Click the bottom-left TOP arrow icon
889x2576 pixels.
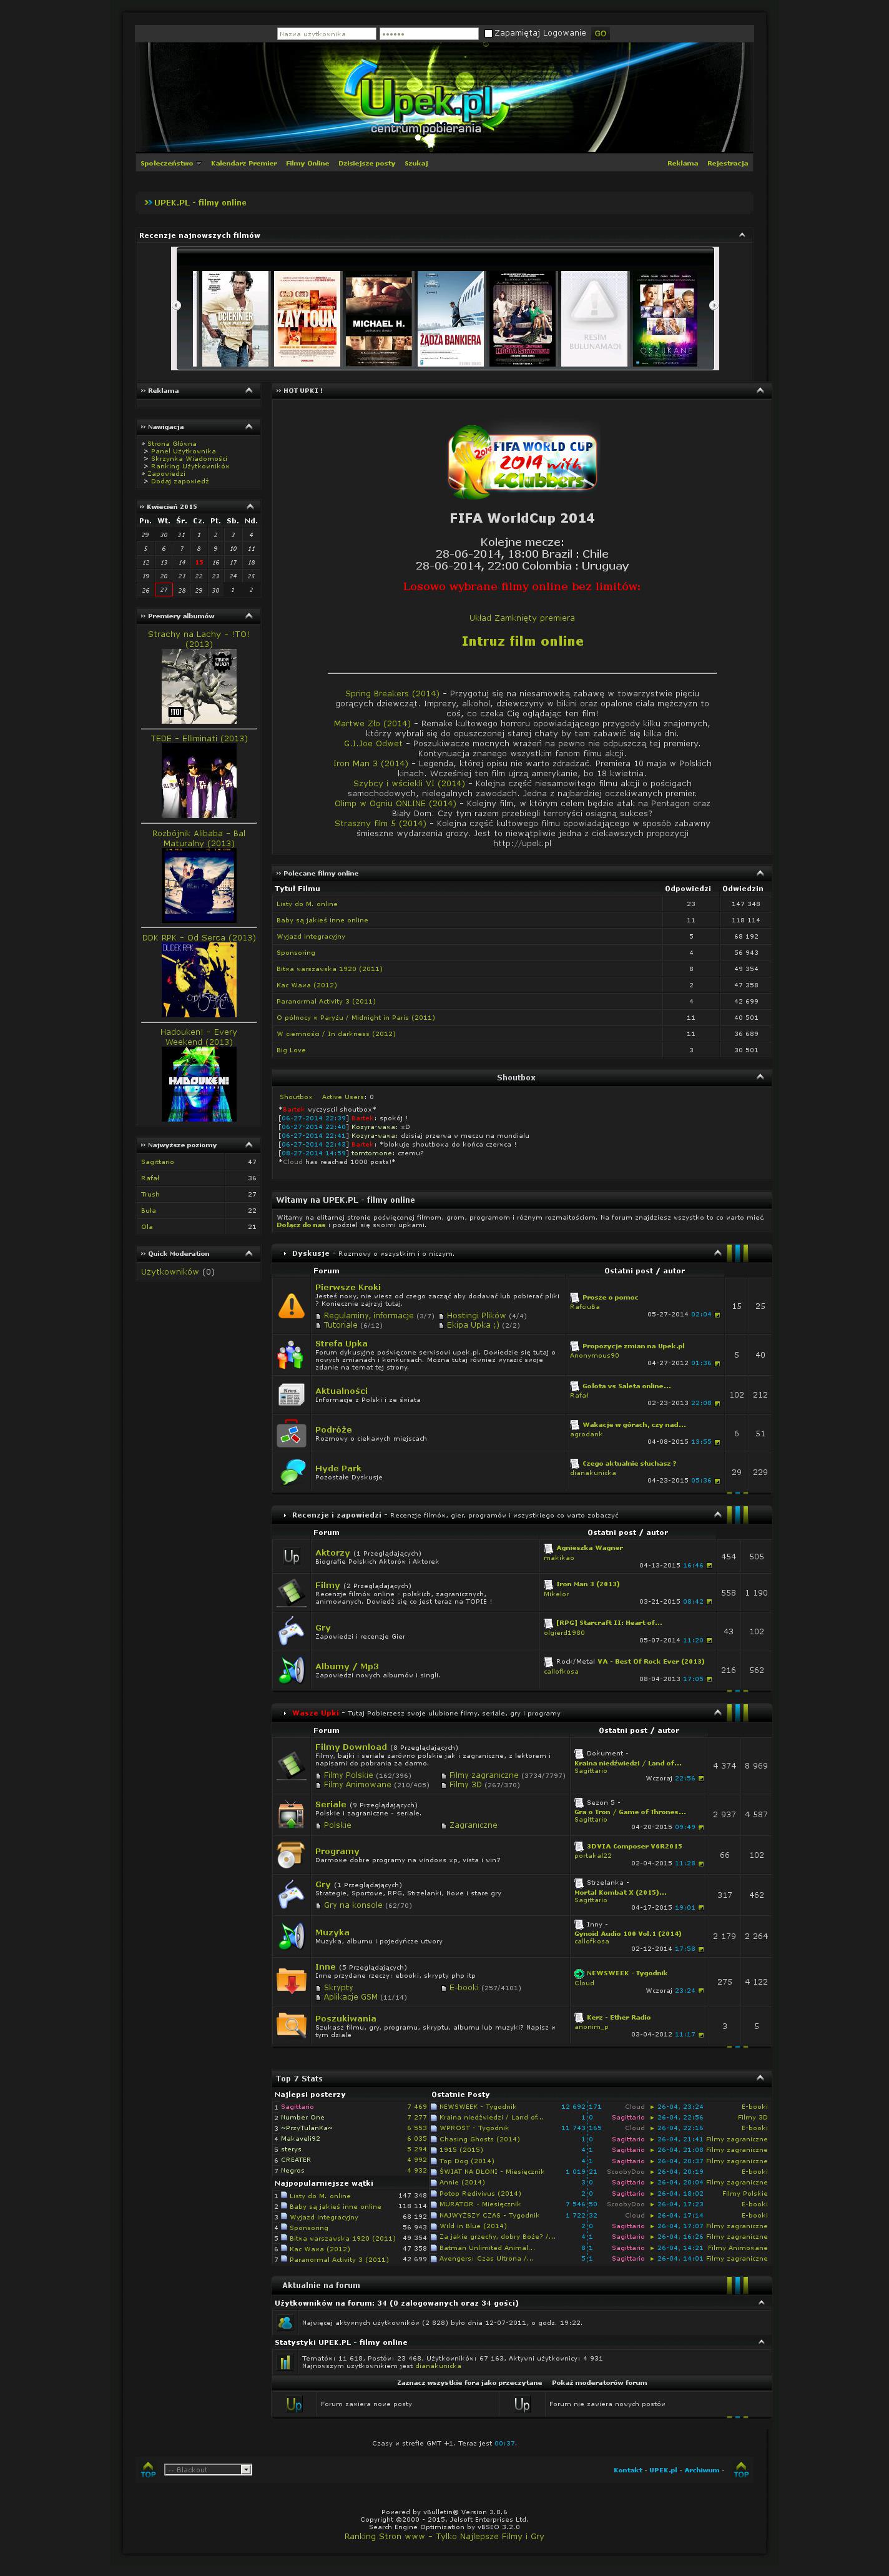pyautogui.click(x=148, y=2469)
